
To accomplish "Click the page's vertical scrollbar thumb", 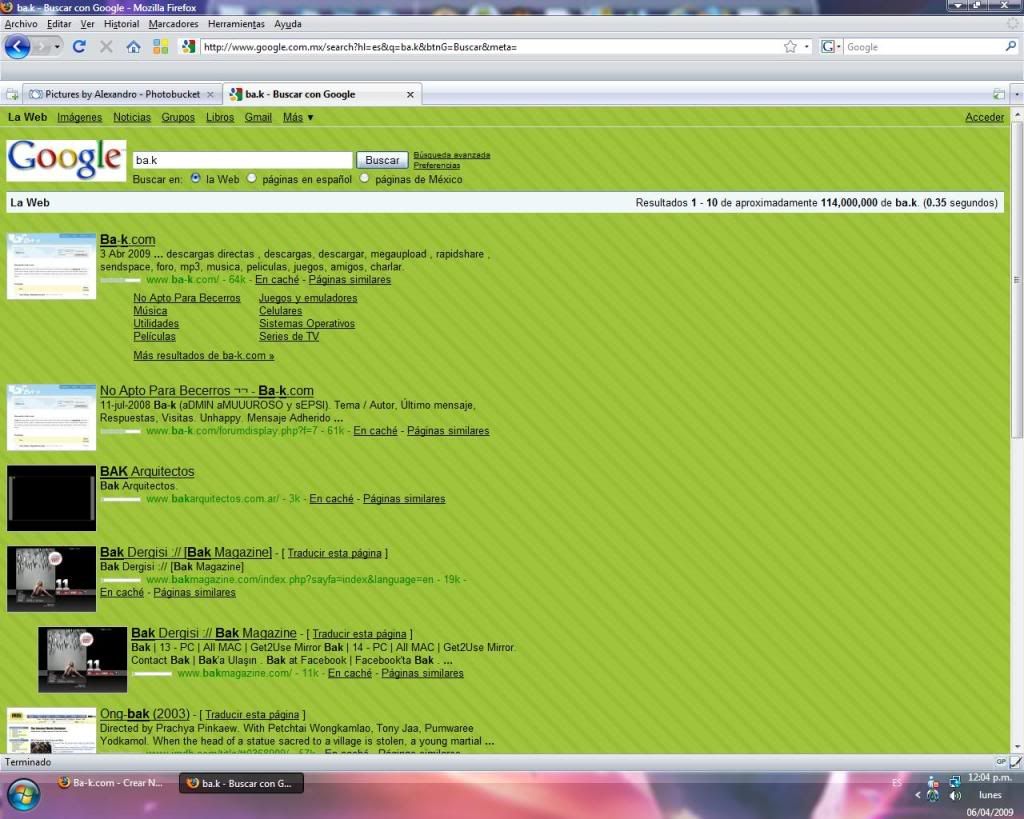I will (x=1017, y=281).
